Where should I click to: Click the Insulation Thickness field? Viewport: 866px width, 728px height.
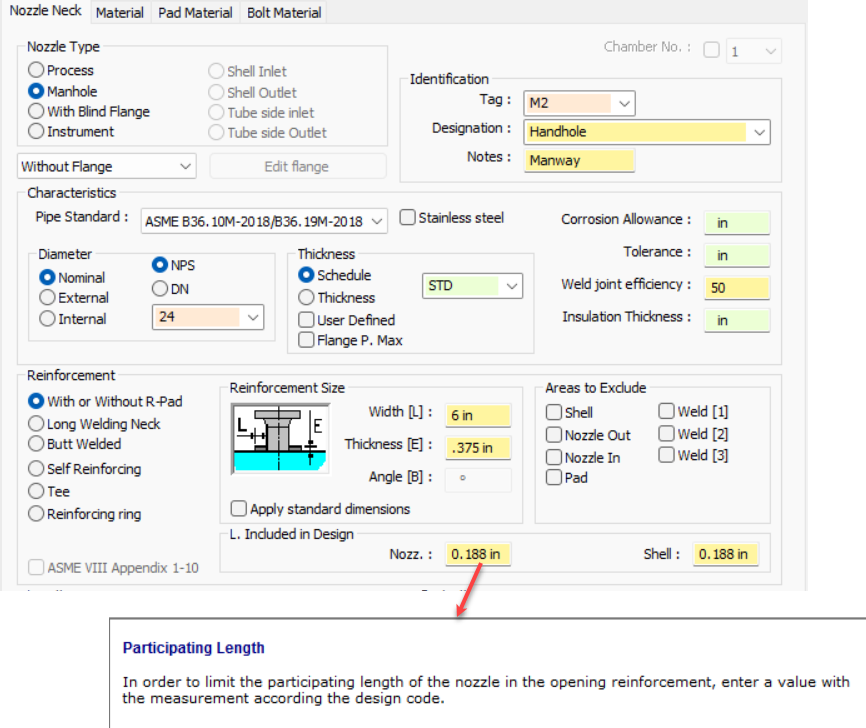[737, 320]
